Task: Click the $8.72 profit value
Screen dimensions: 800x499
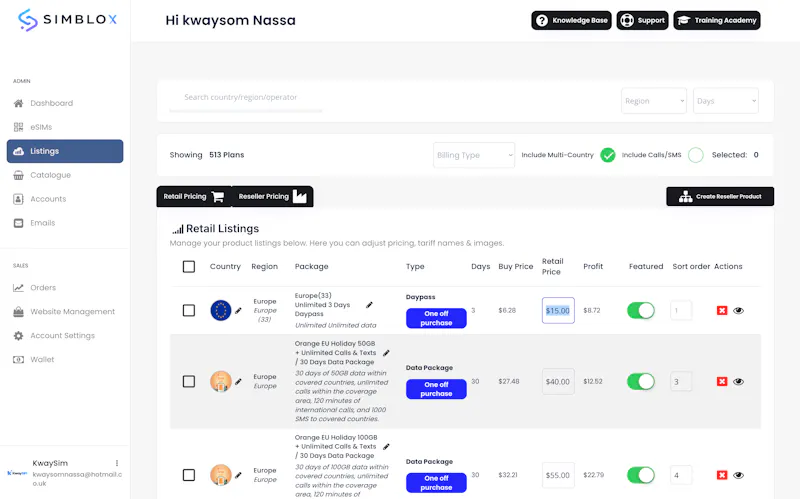Action: (x=592, y=310)
